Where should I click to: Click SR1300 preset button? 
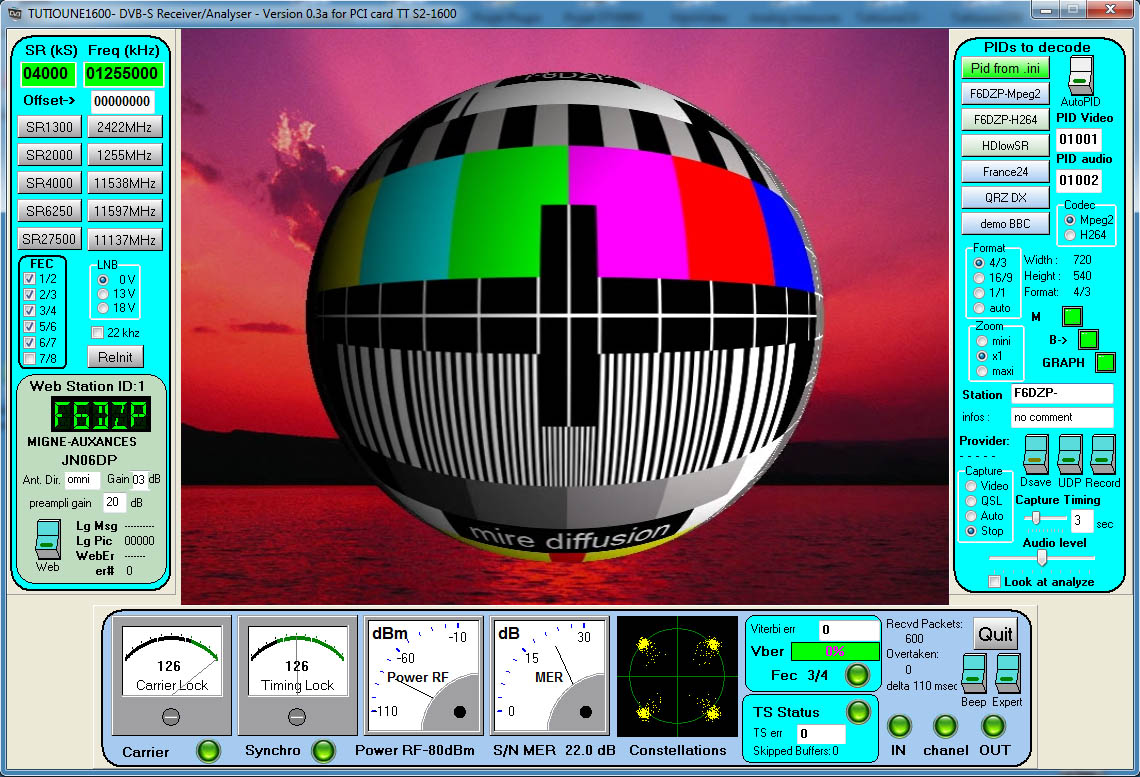[49, 127]
